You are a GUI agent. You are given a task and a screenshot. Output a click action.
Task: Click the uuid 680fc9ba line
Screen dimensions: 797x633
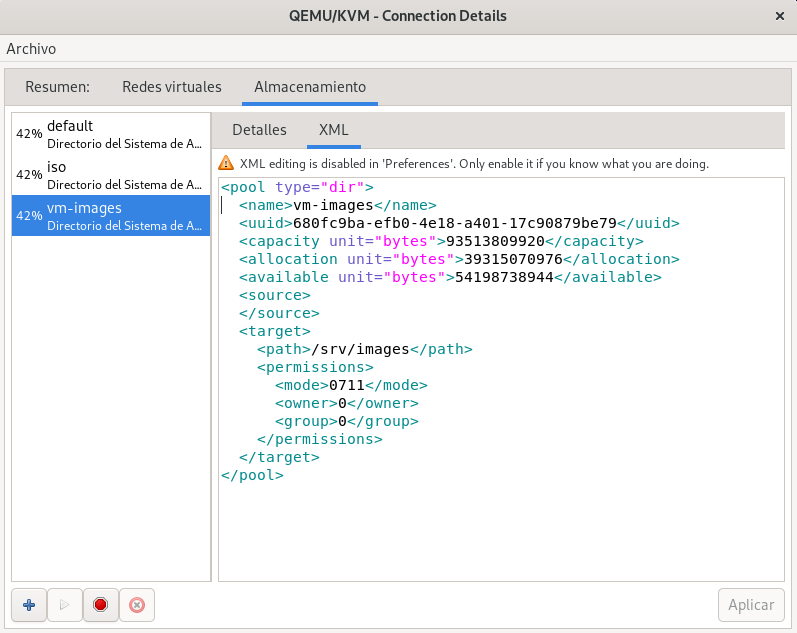pyautogui.click(x=459, y=223)
